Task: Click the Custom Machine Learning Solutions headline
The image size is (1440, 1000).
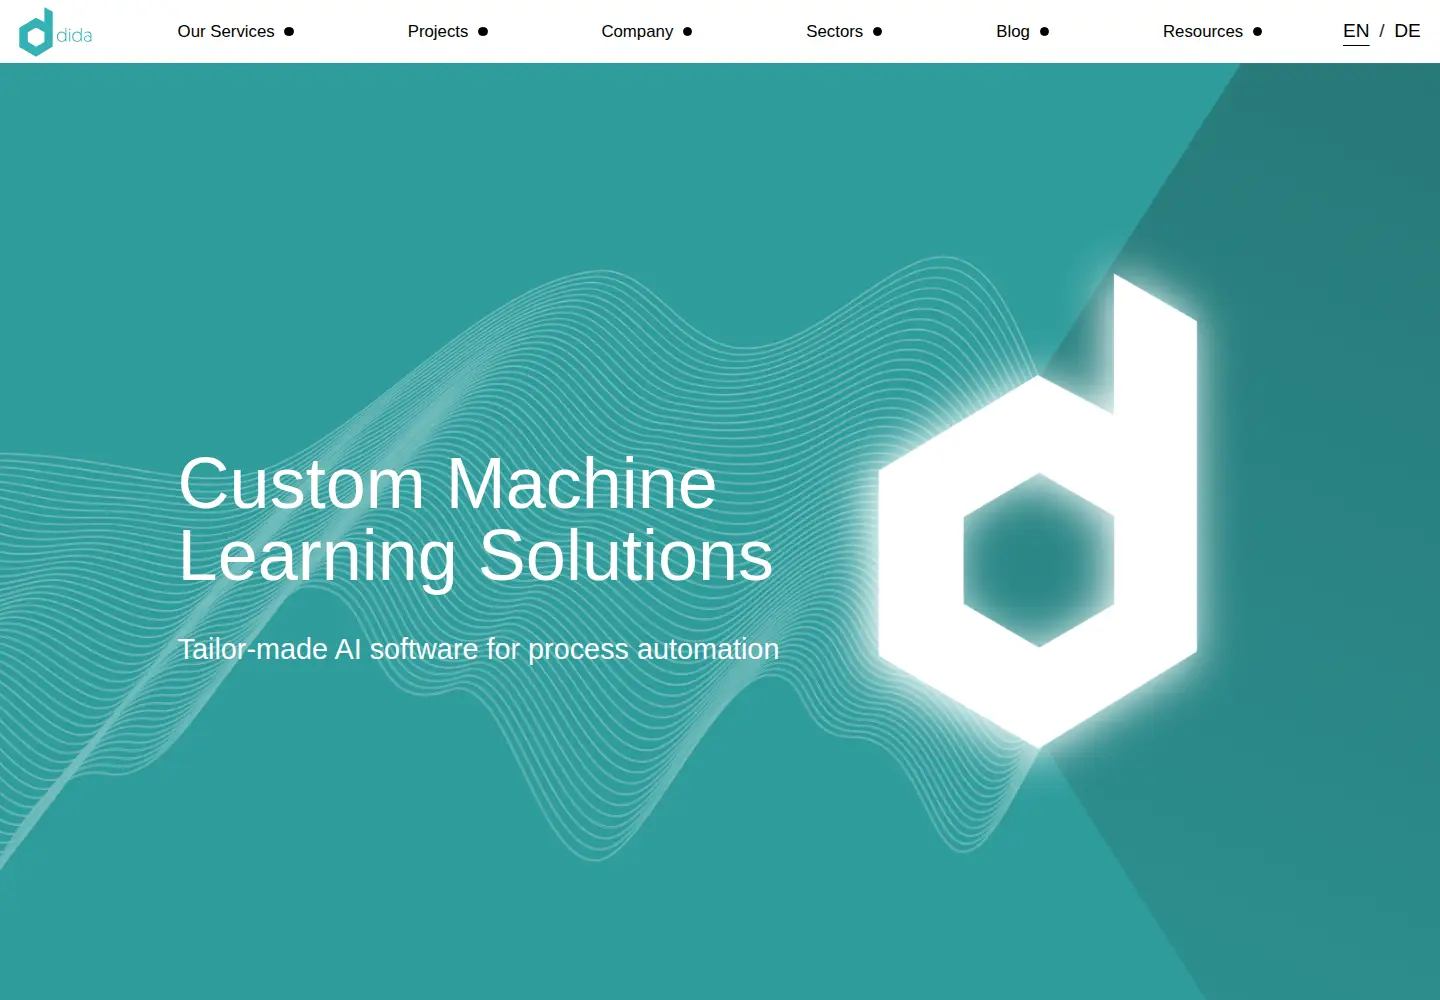Action: point(476,520)
